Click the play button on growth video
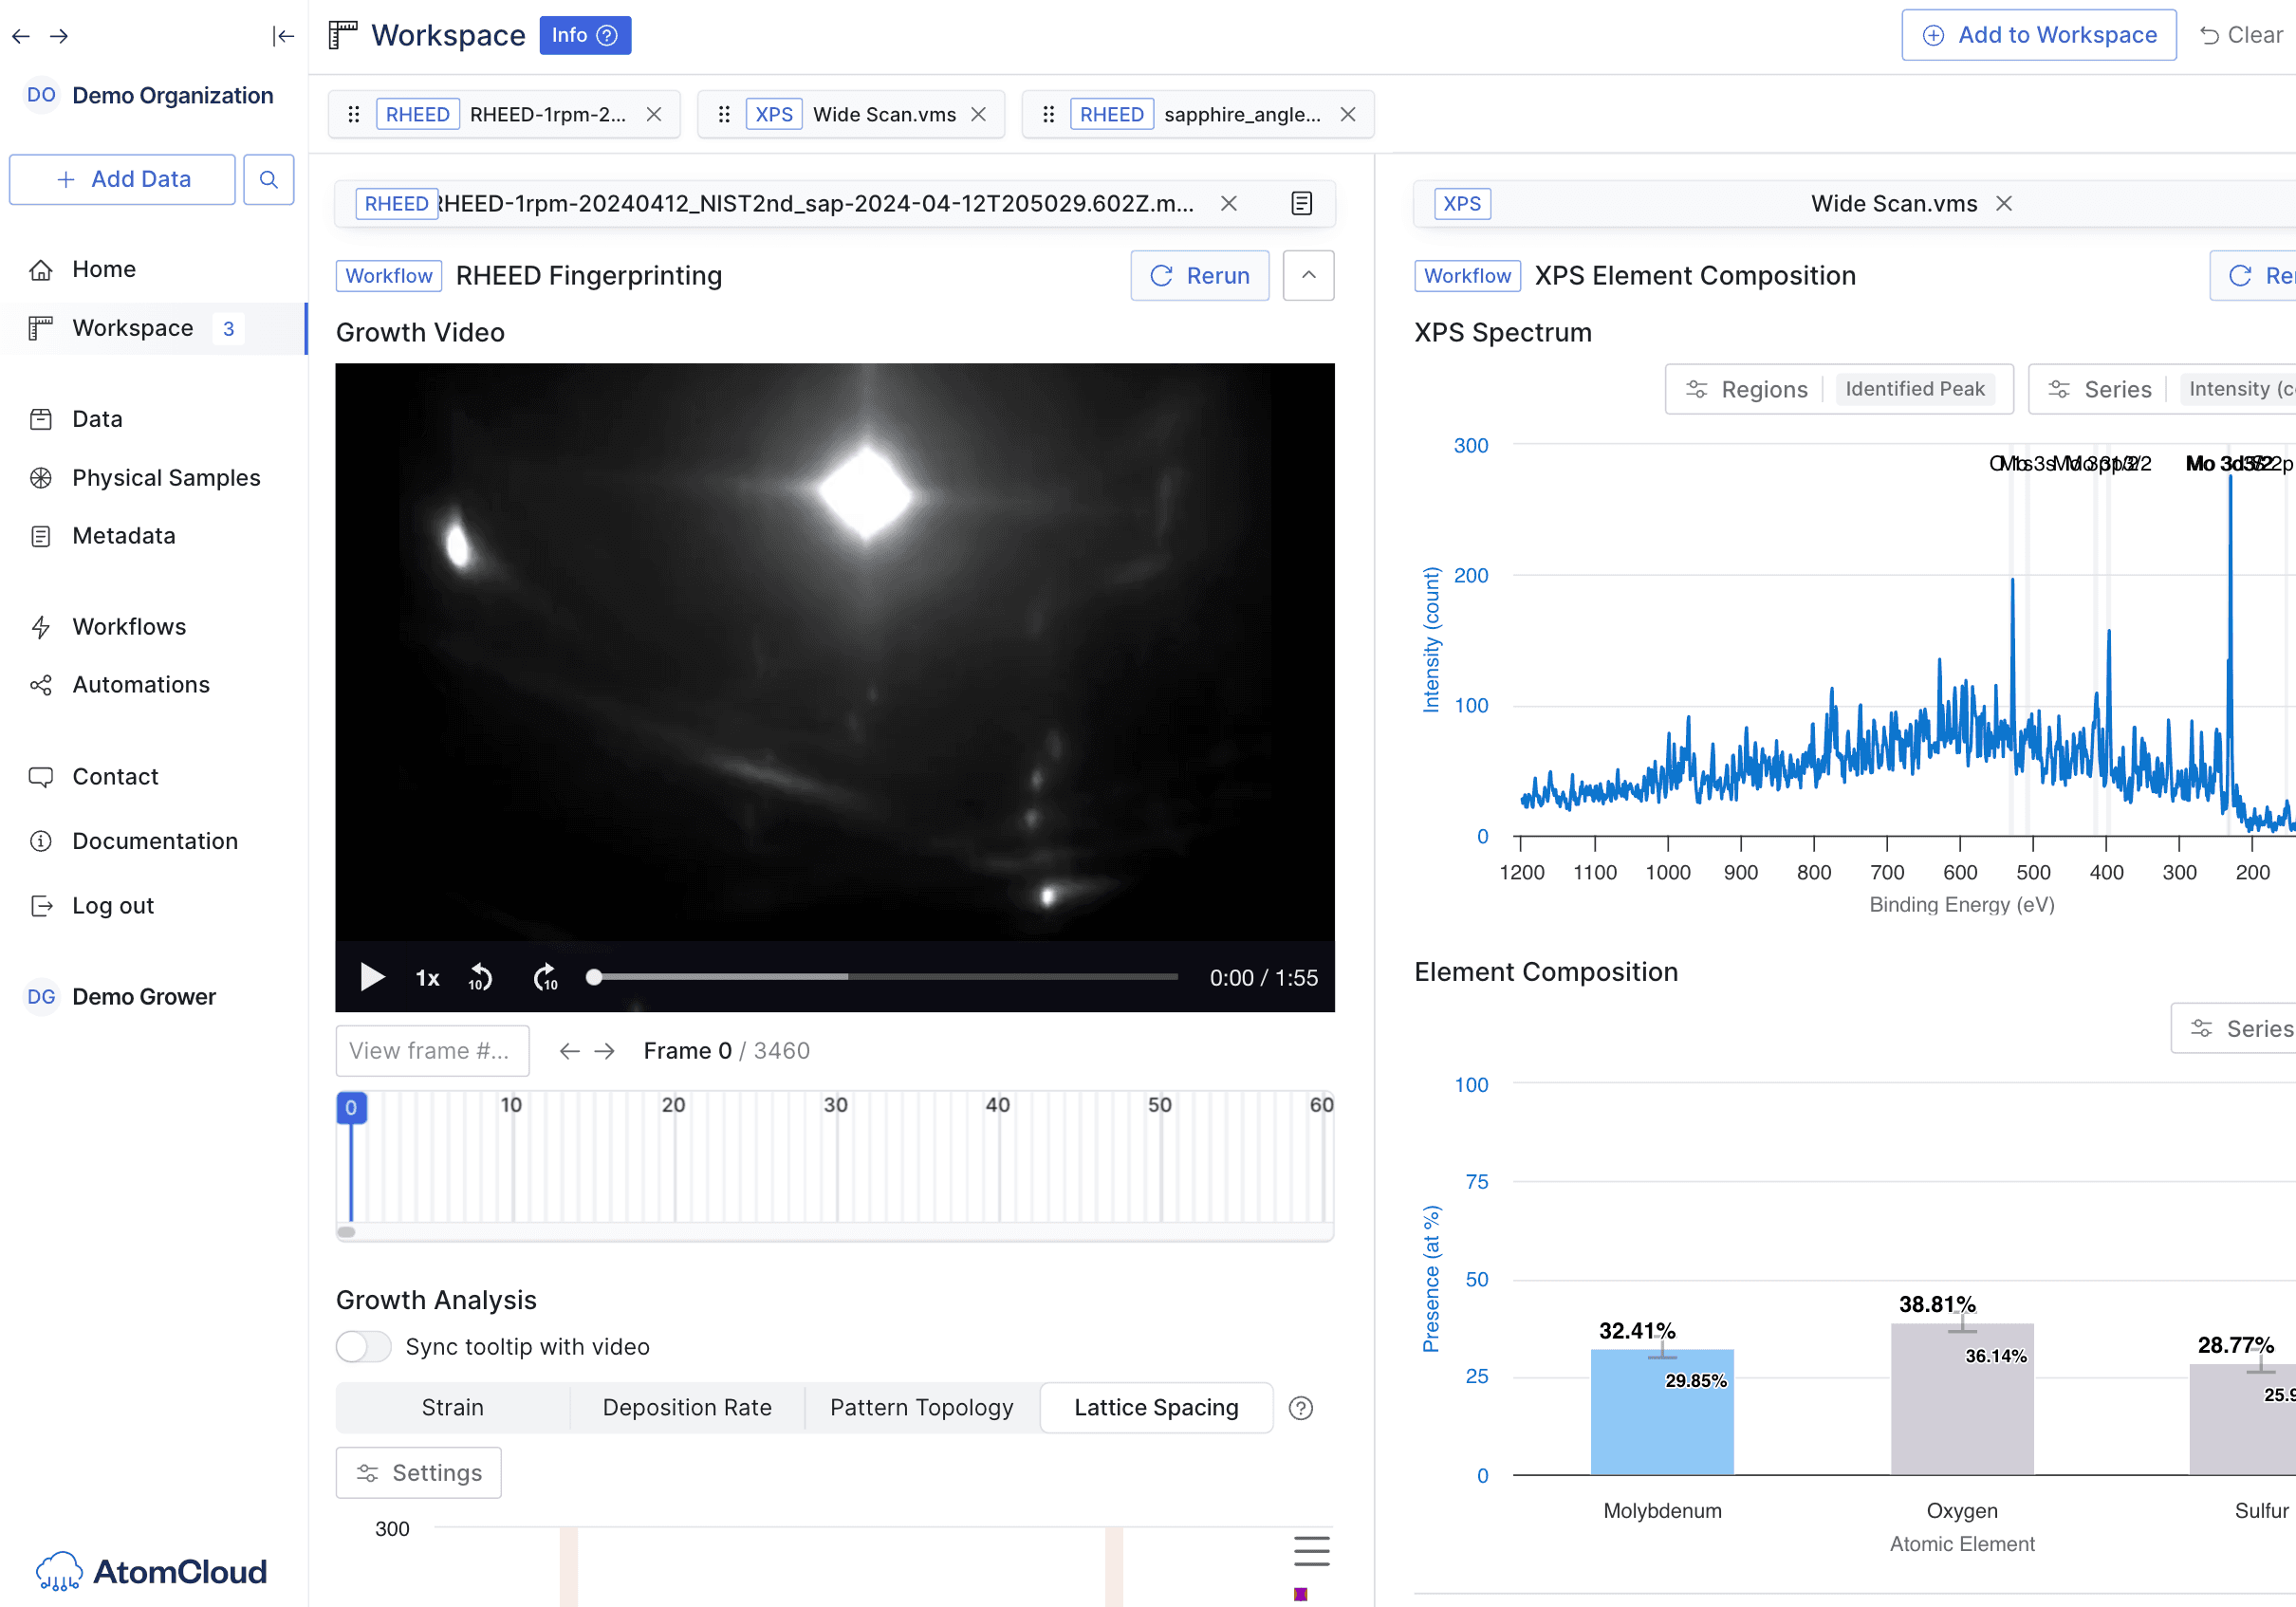Image resolution: width=2296 pixels, height=1607 pixels. [x=372, y=977]
